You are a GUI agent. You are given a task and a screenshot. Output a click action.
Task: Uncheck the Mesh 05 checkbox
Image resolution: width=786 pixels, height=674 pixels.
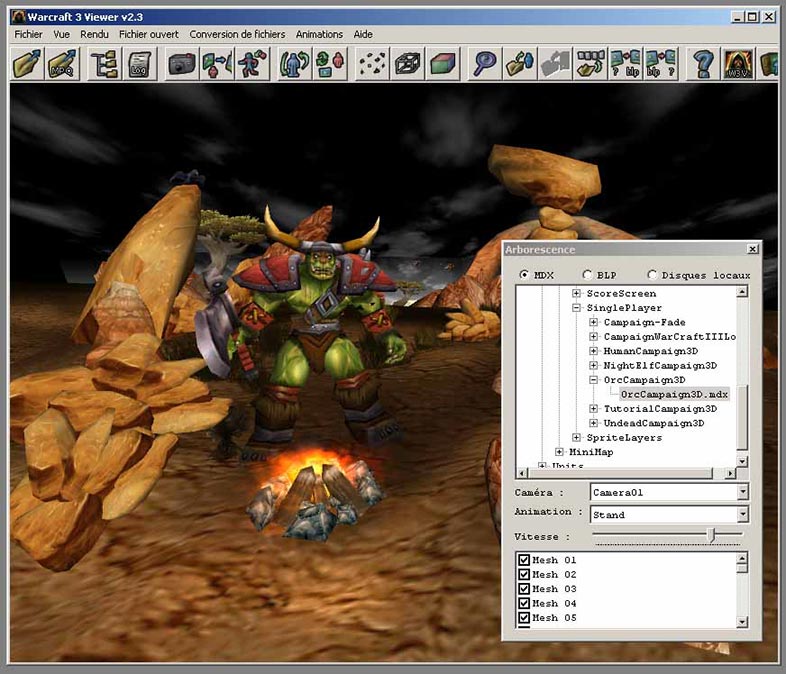524,617
